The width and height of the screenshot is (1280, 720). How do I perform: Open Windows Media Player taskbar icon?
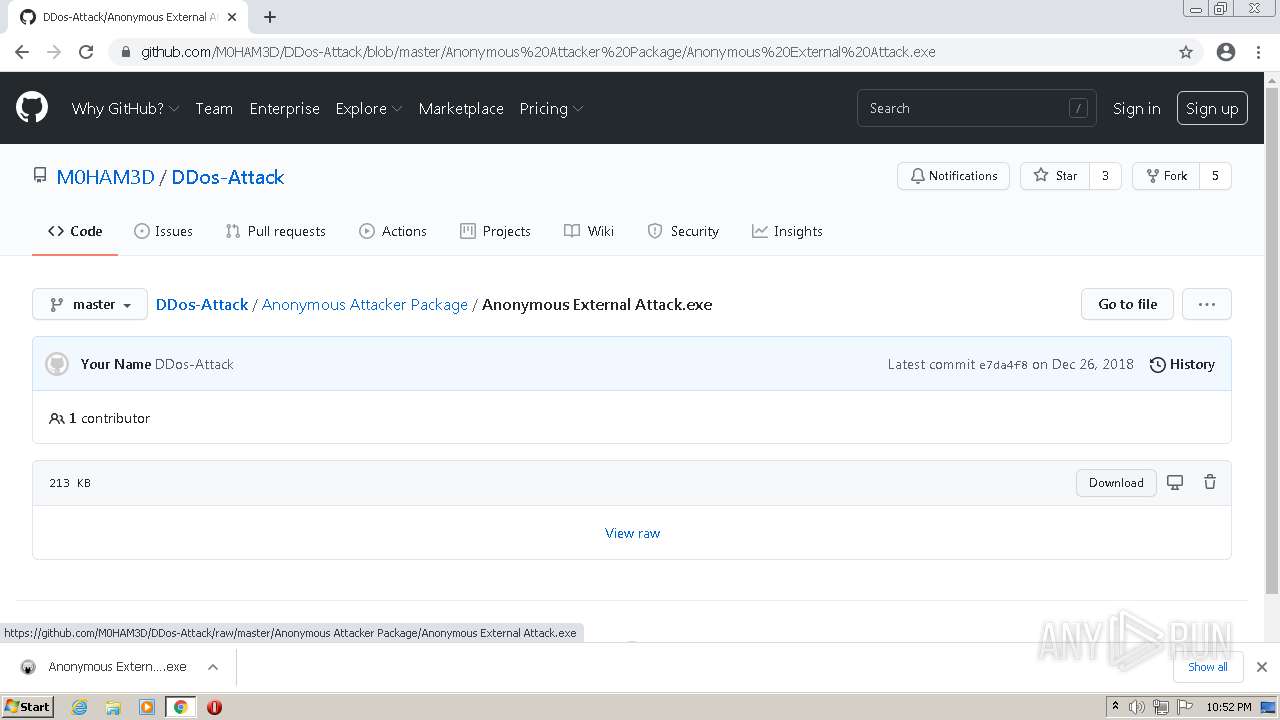point(147,707)
